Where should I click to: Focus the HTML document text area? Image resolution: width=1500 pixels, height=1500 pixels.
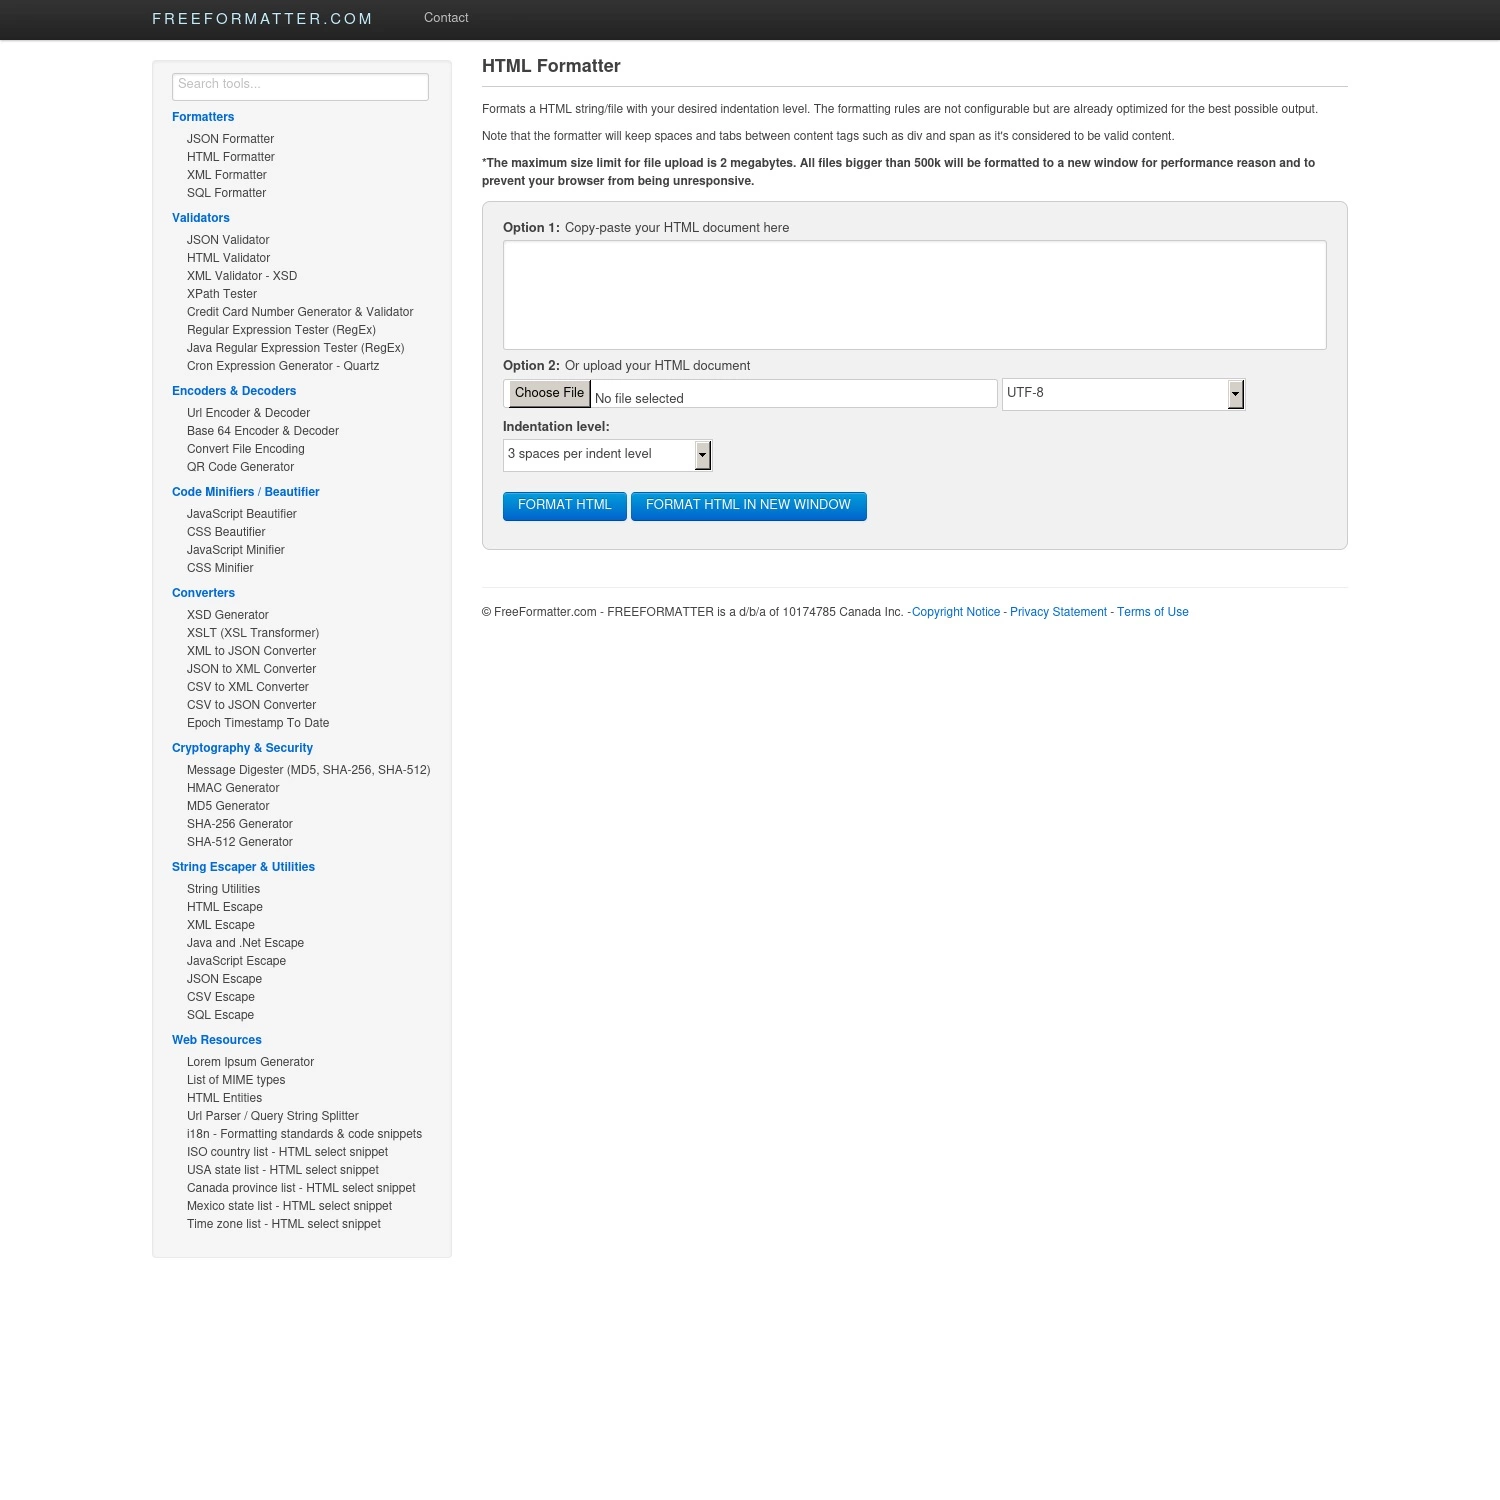coord(914,295)
